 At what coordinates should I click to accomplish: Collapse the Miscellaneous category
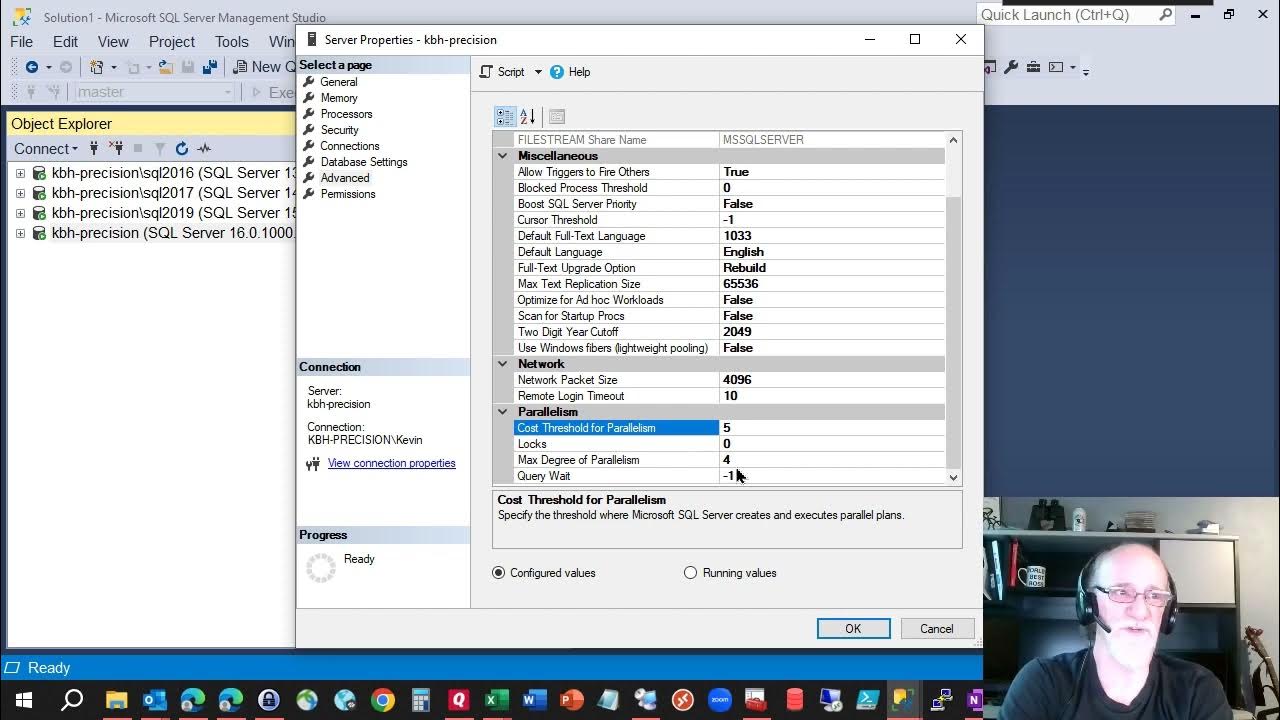pos(503,156)
